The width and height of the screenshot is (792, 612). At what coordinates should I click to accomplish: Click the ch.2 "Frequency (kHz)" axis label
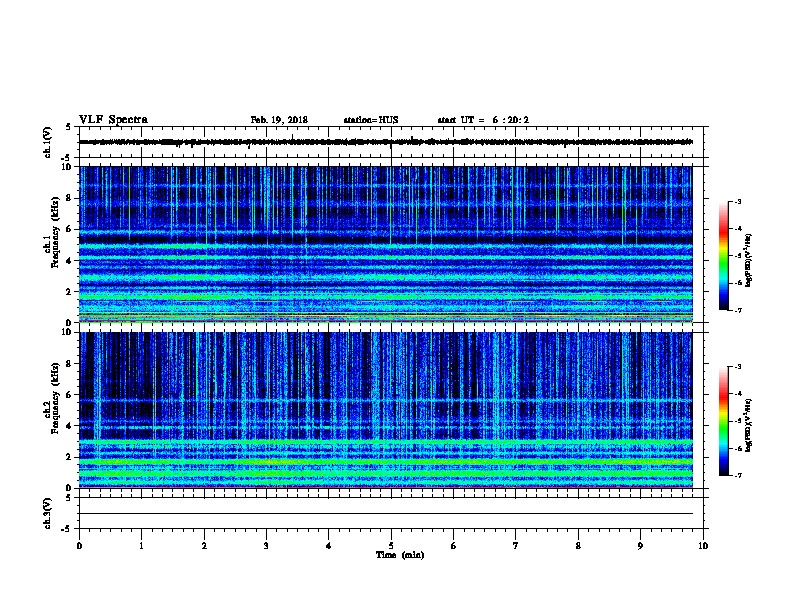[x=55, y=398]
